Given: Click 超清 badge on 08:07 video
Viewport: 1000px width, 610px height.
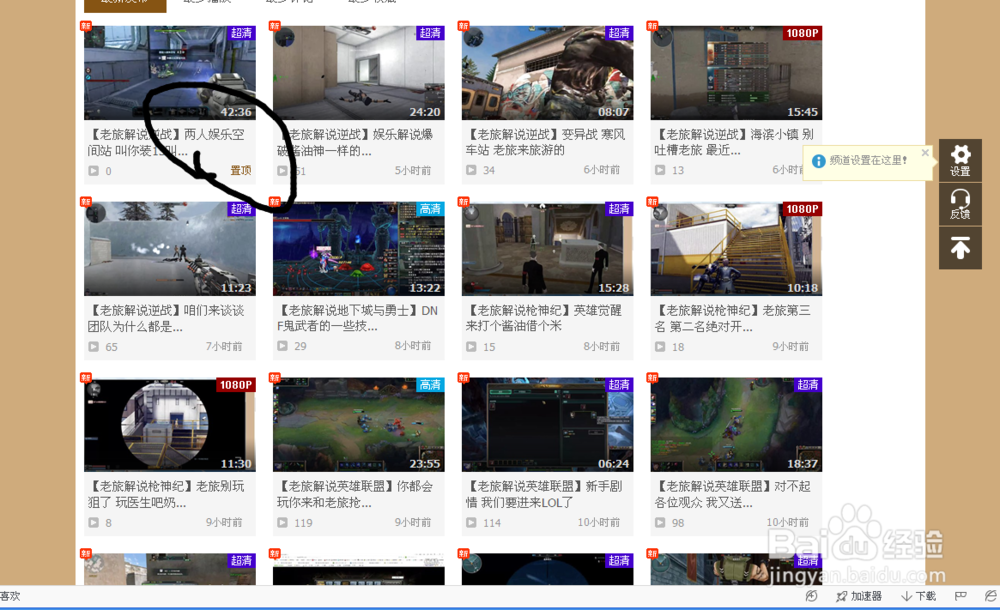Looking at the screenshot, I should click(x=619, y=33).
